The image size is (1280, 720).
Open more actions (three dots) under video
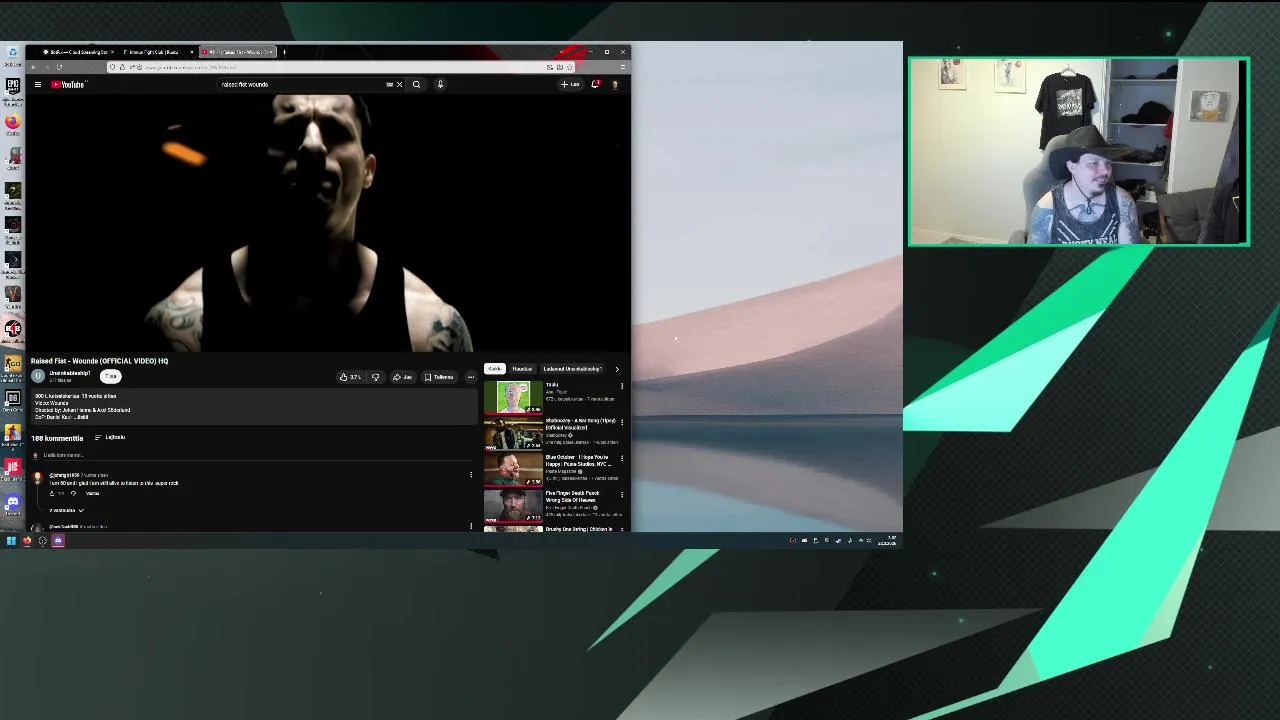[470, 377]
